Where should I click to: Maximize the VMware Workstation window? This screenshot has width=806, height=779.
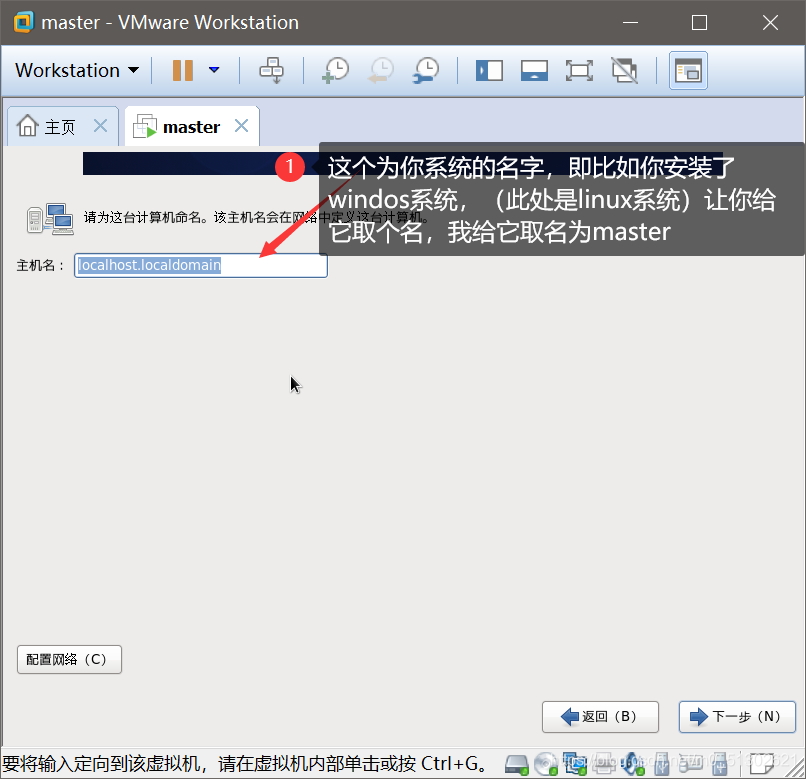[699, 23]
